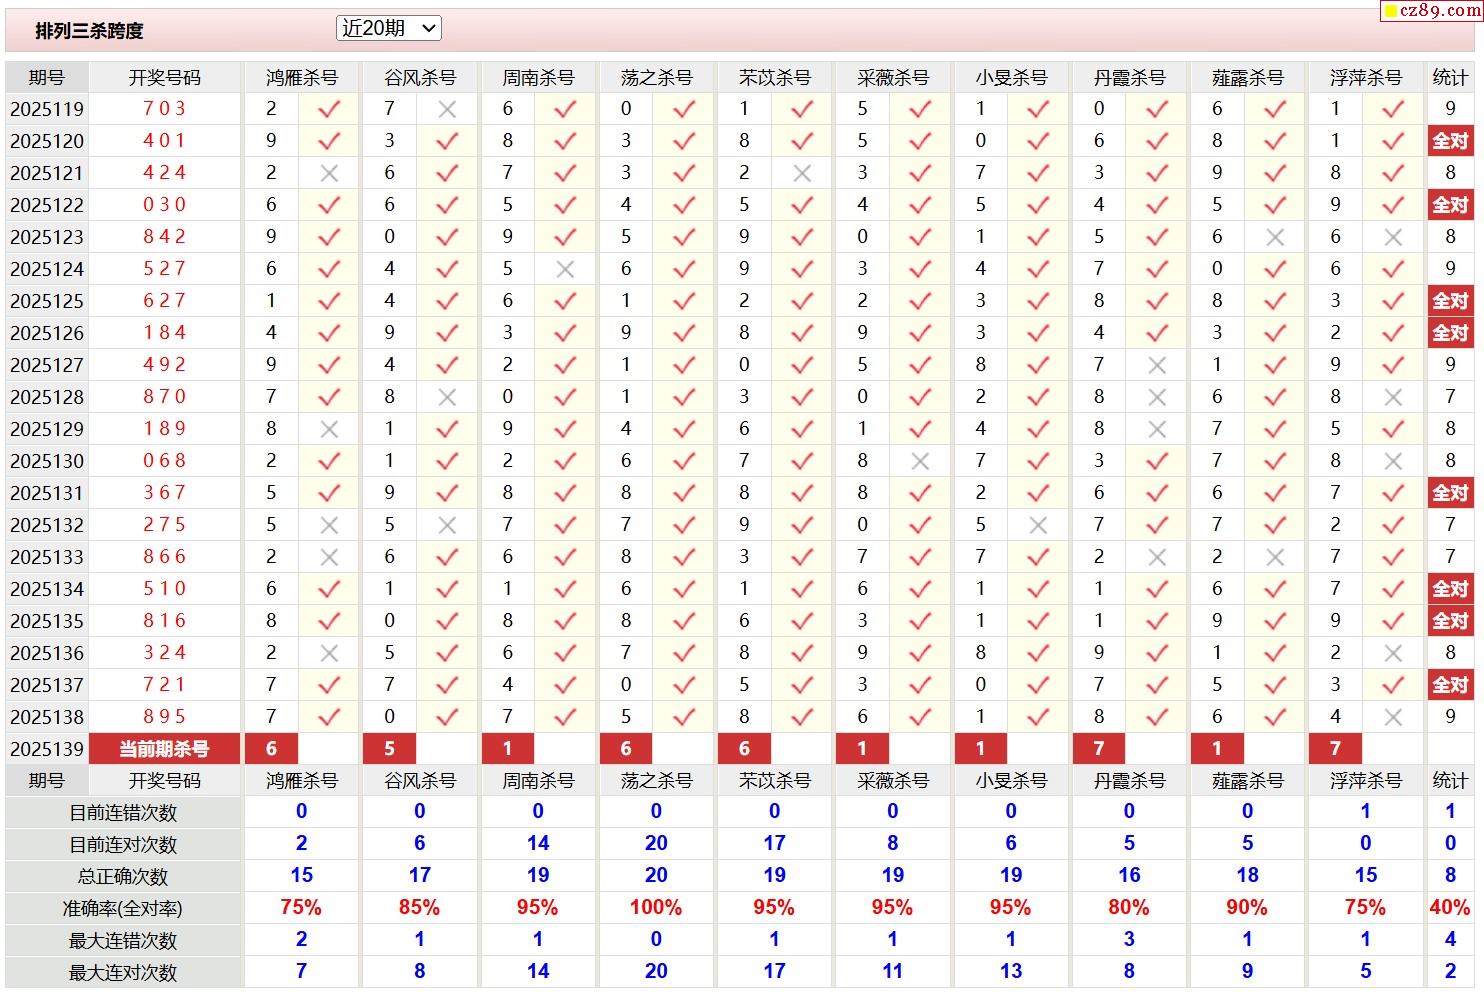1484x997 pixels.
Task: Click the 85% accuracy value under 谷风杀号
Action: coord(419,908)
